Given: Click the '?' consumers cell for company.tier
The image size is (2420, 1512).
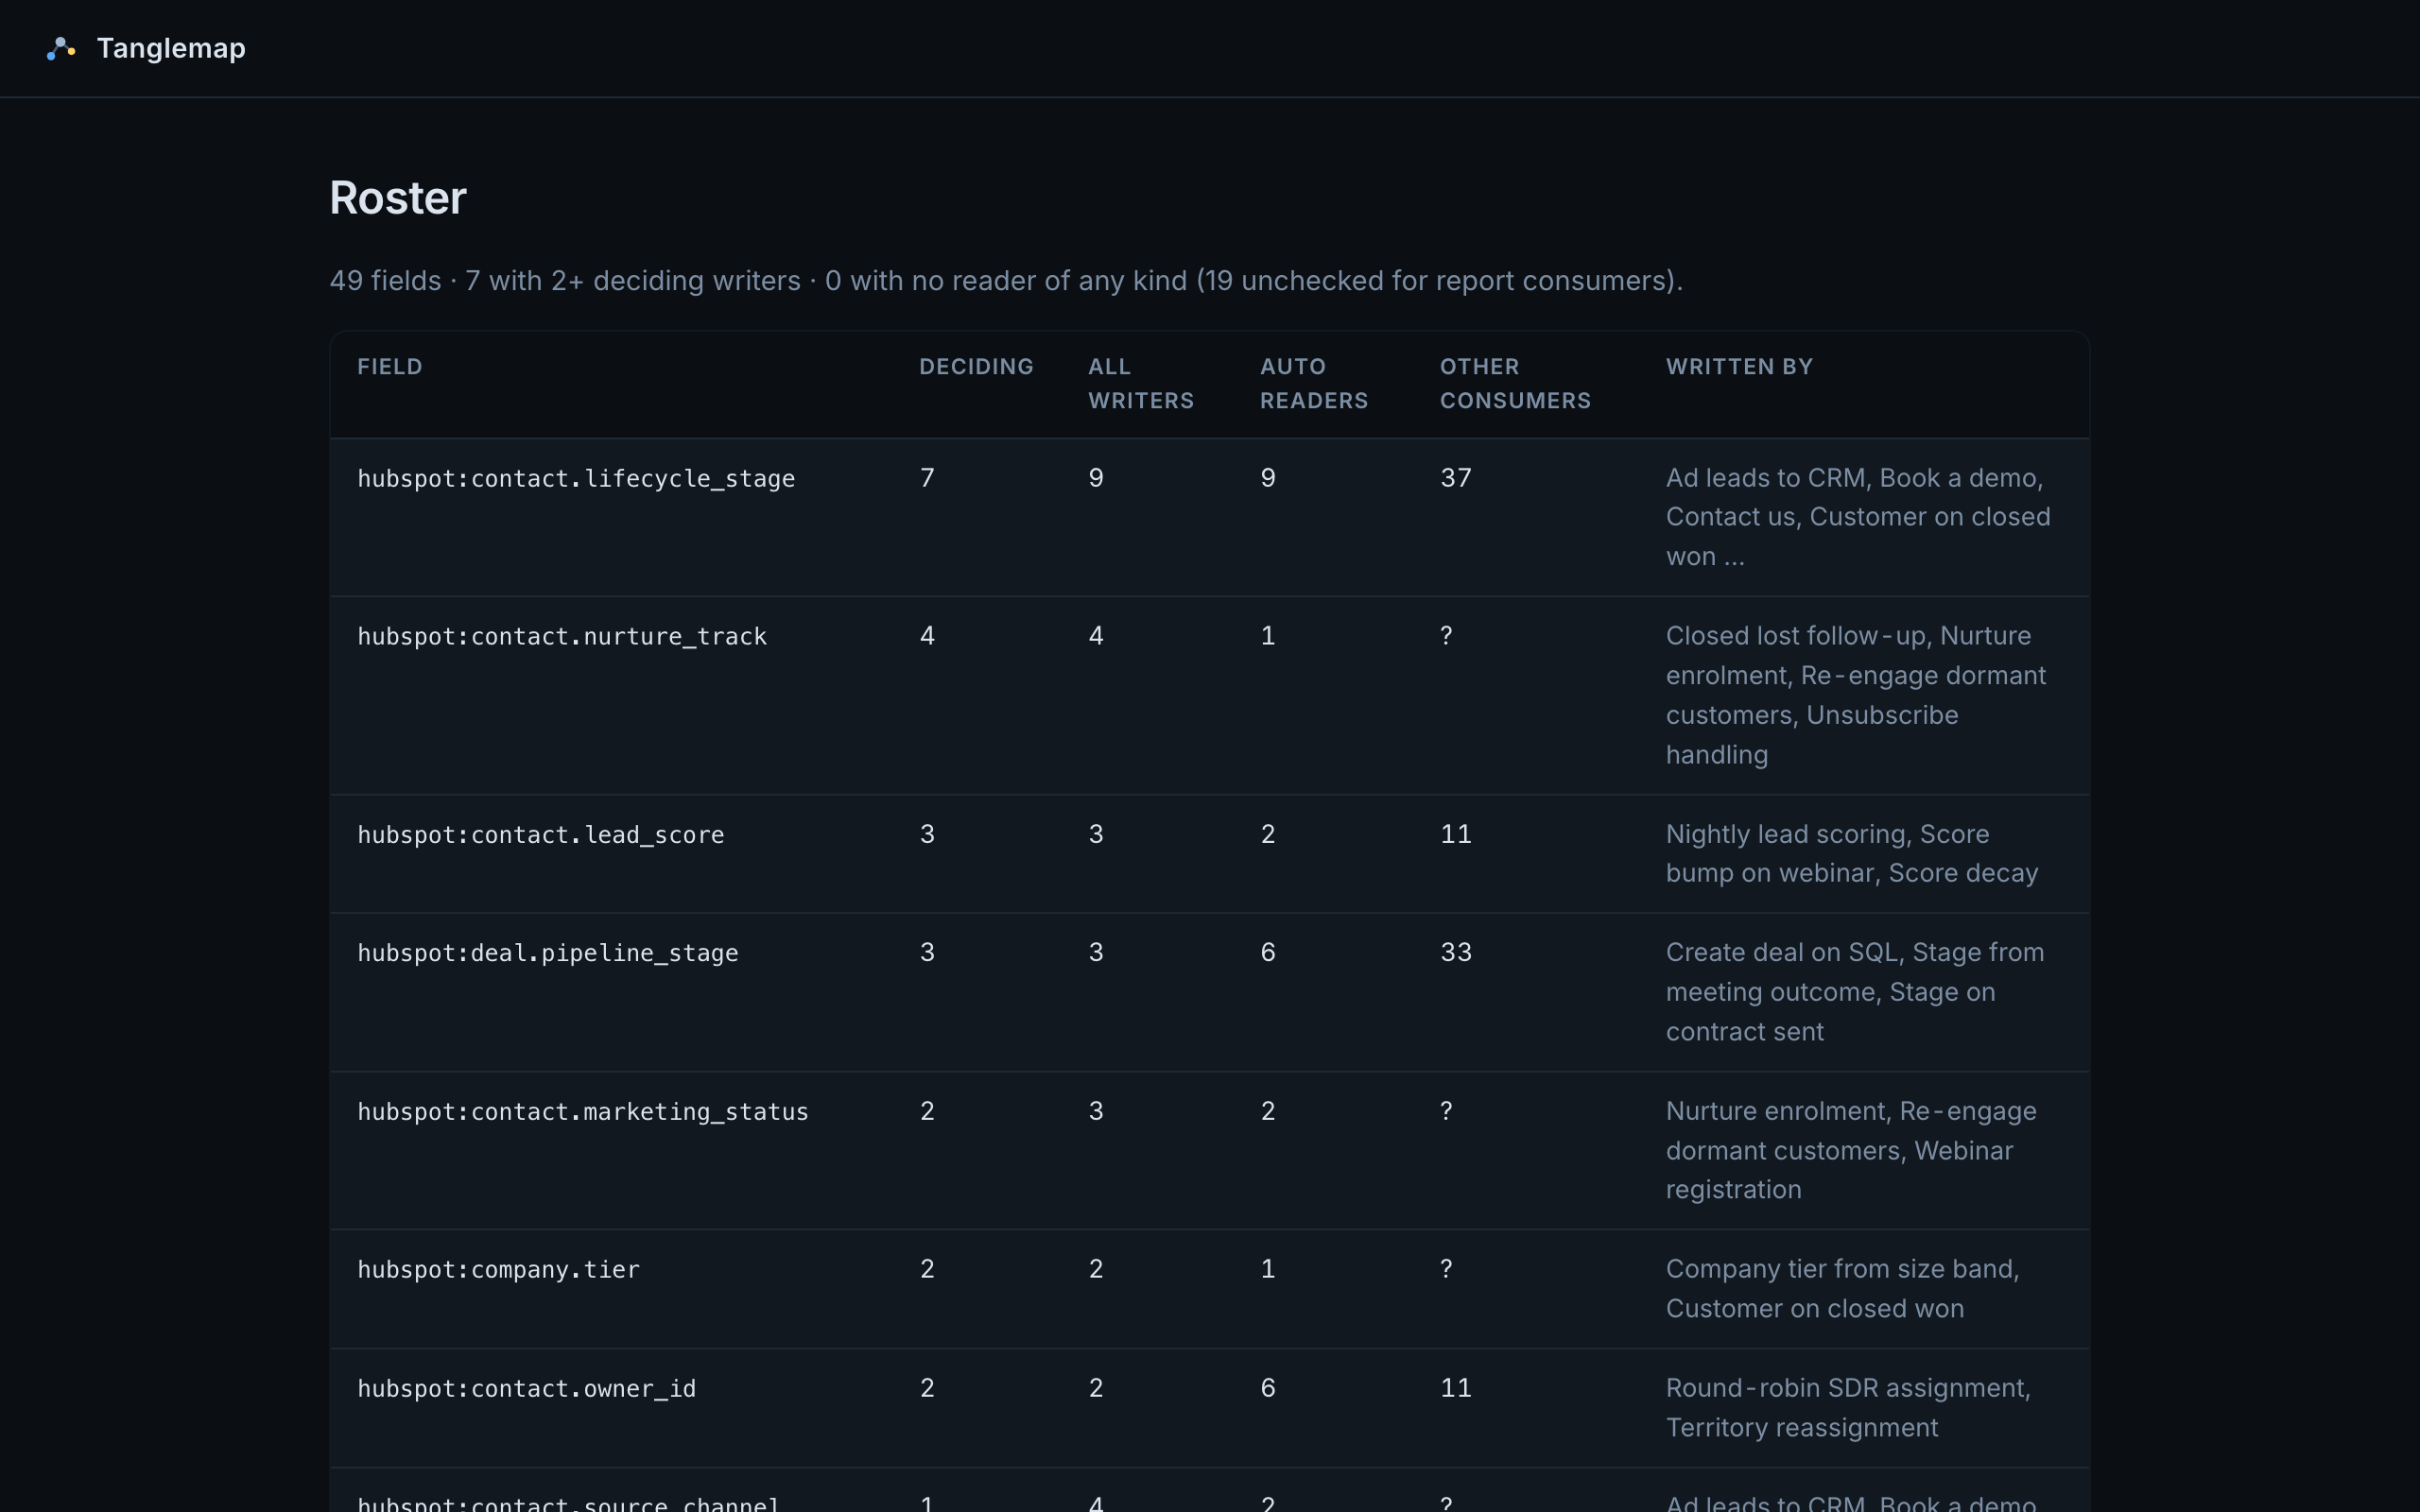Looking at the screenshot, I should (x=1446, y=1269).
